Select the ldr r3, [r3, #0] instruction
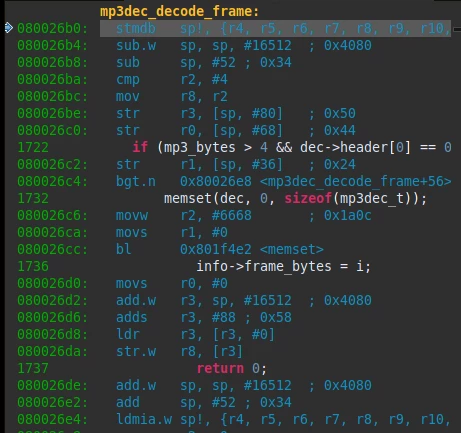The width and height of the screenshot is (461, 433). click(196, 335)
